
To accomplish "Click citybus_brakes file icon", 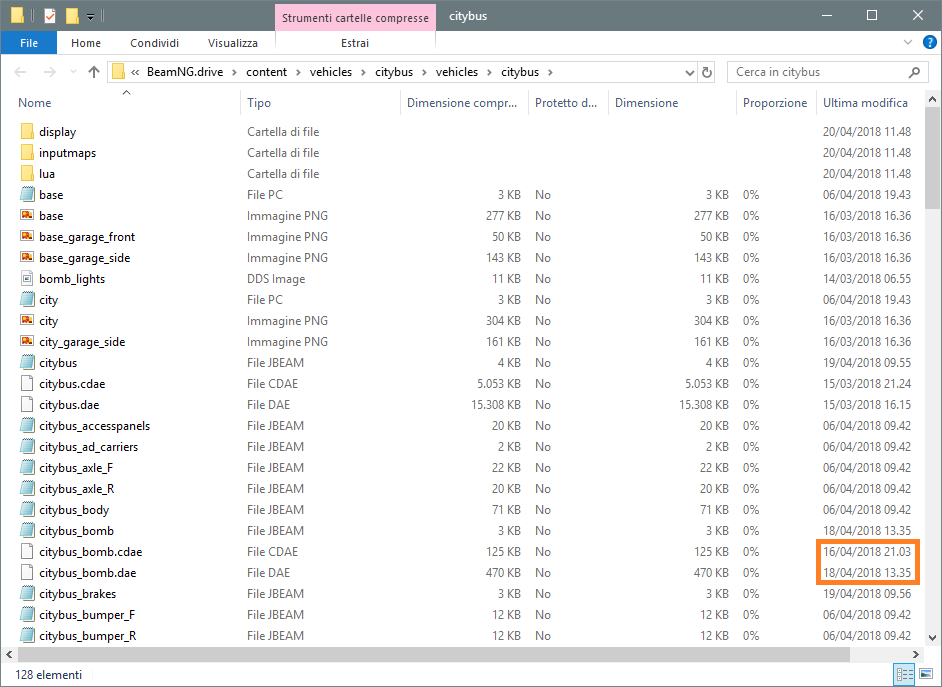I will tap(27, 594).
